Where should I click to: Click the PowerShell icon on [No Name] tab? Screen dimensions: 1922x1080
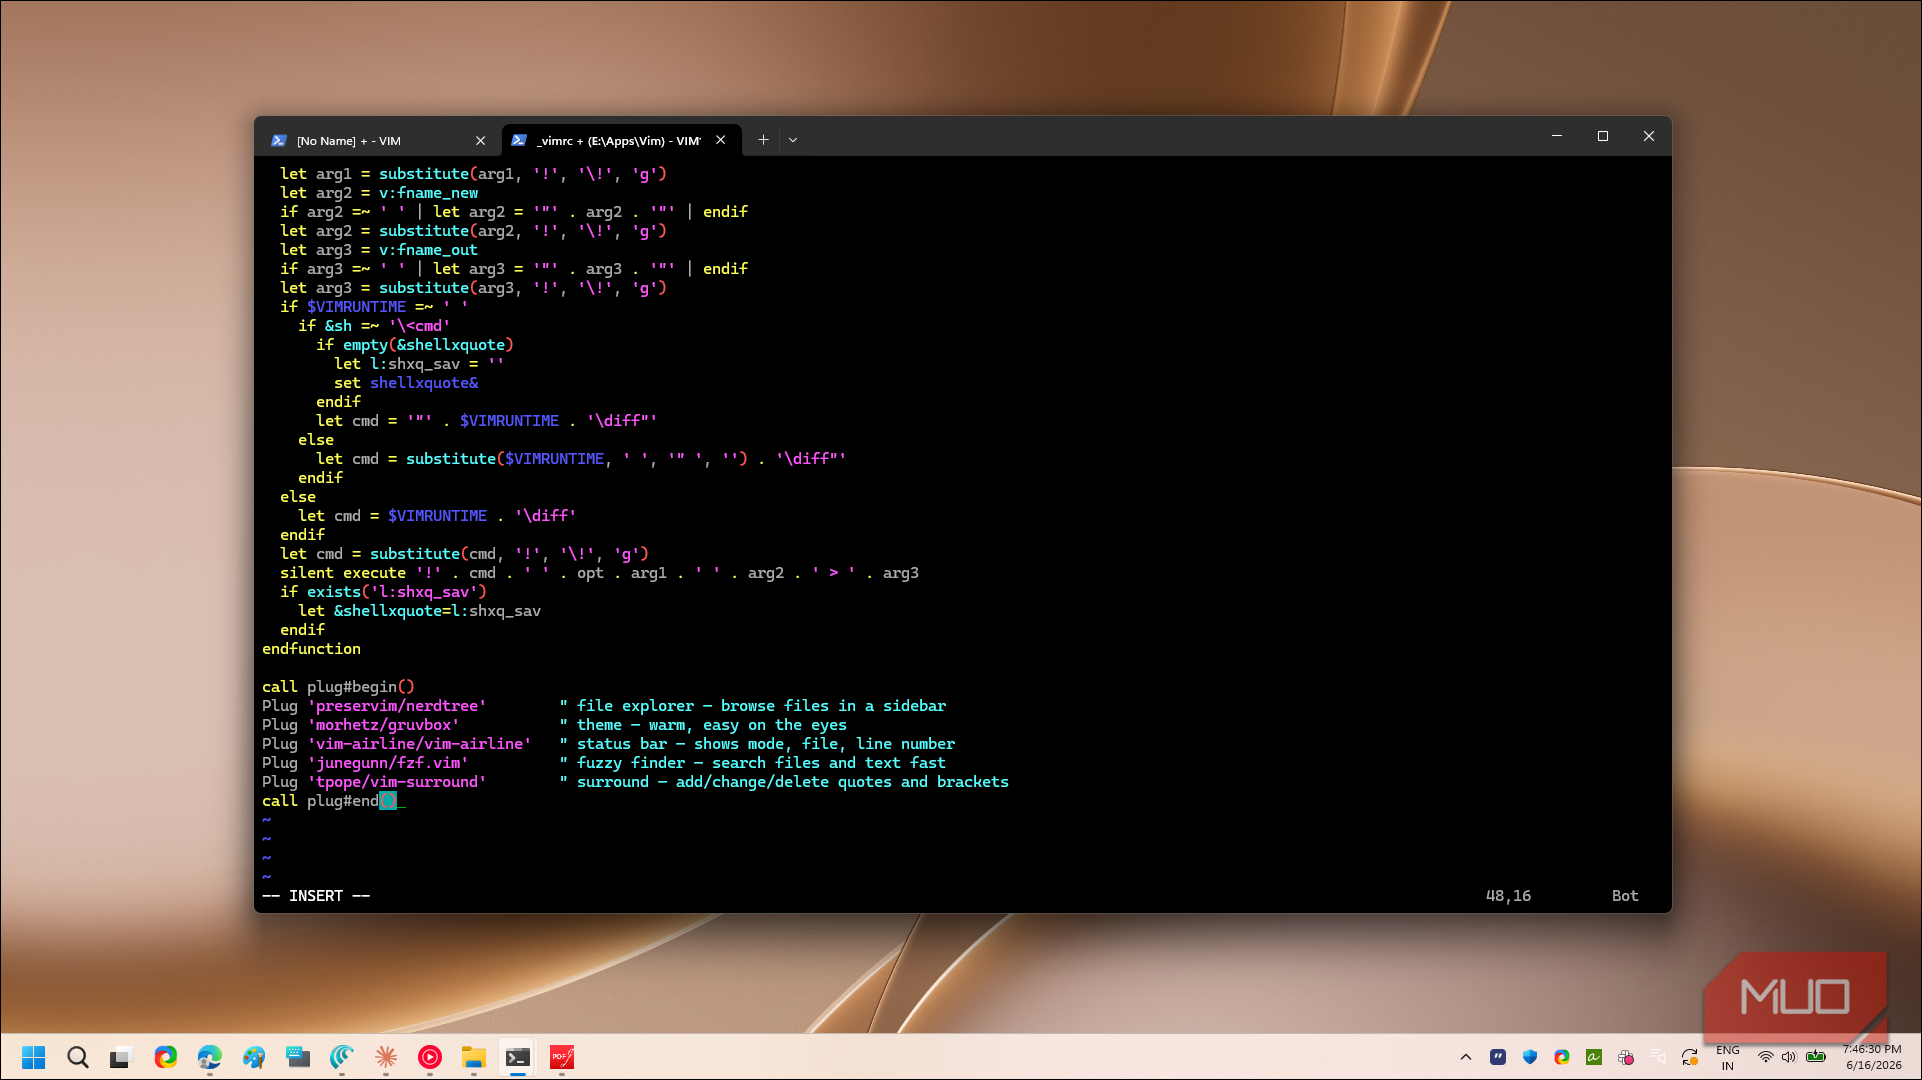(279, 141)
